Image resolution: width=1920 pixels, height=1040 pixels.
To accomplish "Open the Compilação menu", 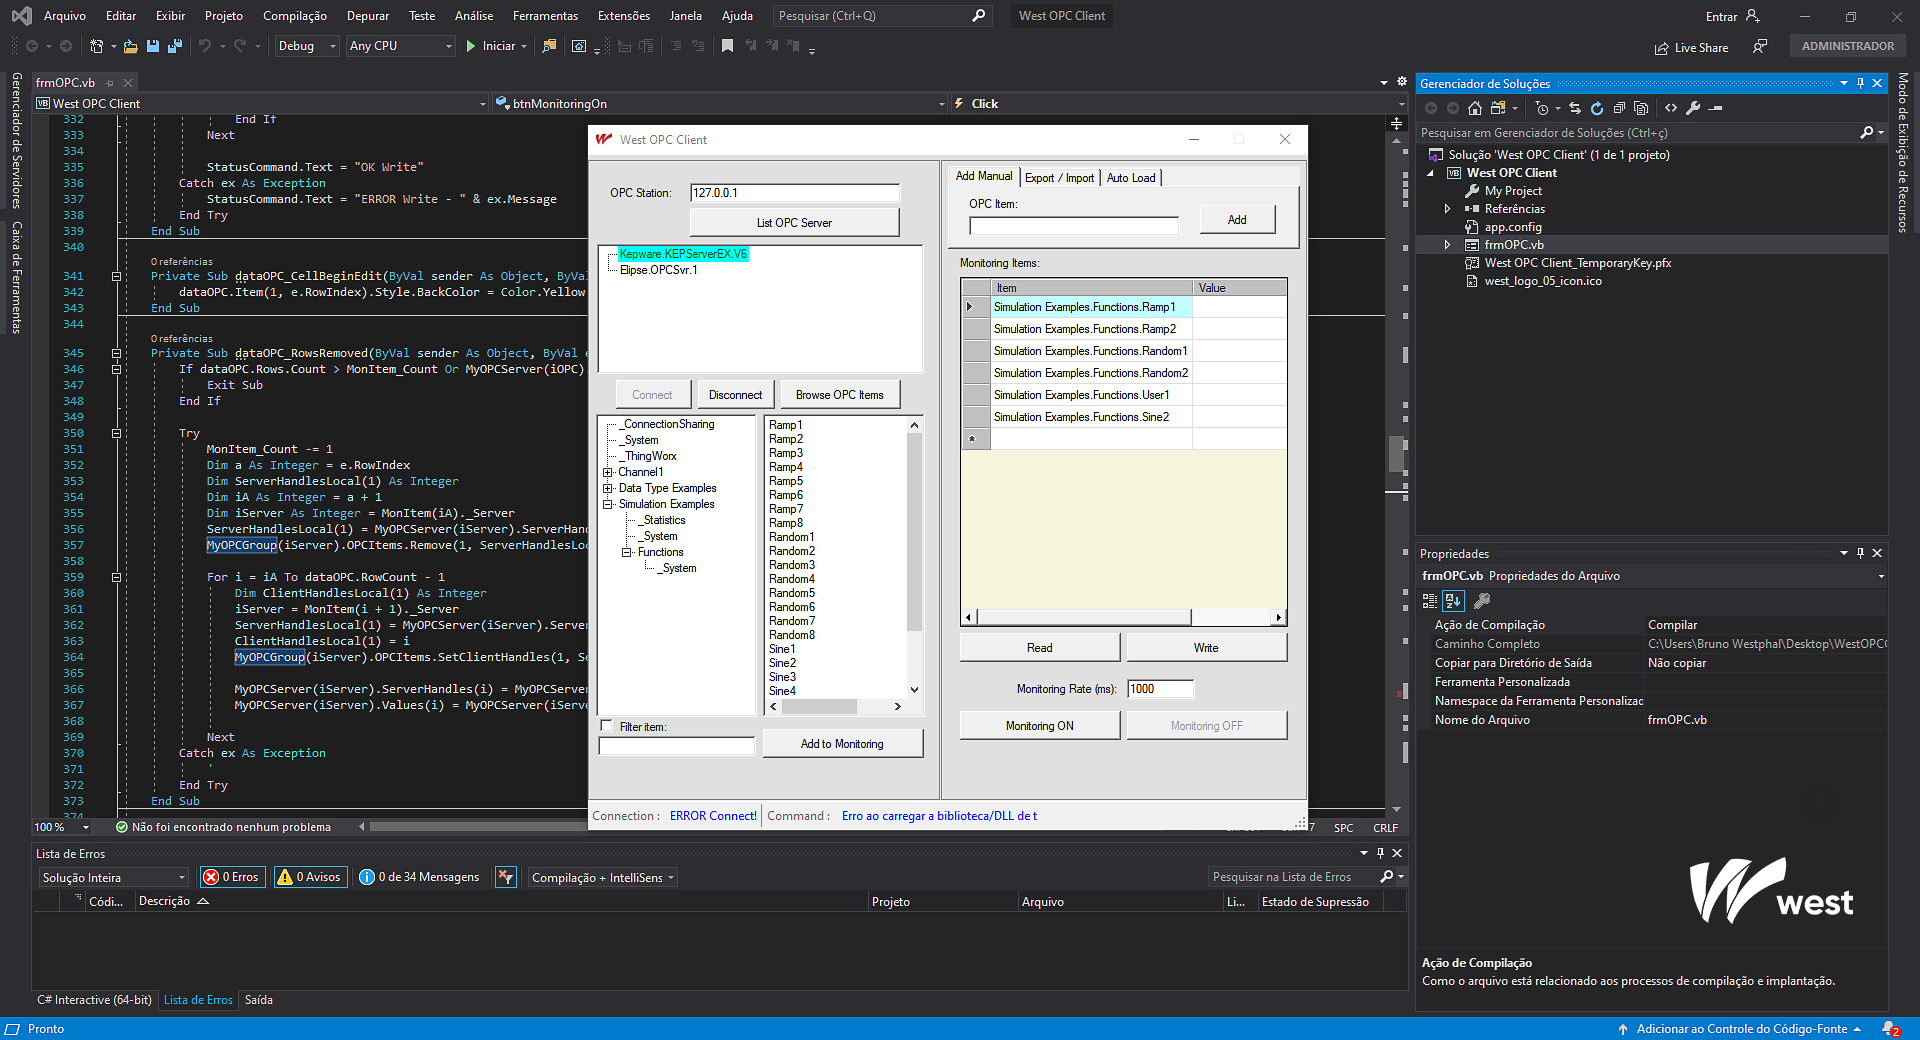I will pos(294,16).
